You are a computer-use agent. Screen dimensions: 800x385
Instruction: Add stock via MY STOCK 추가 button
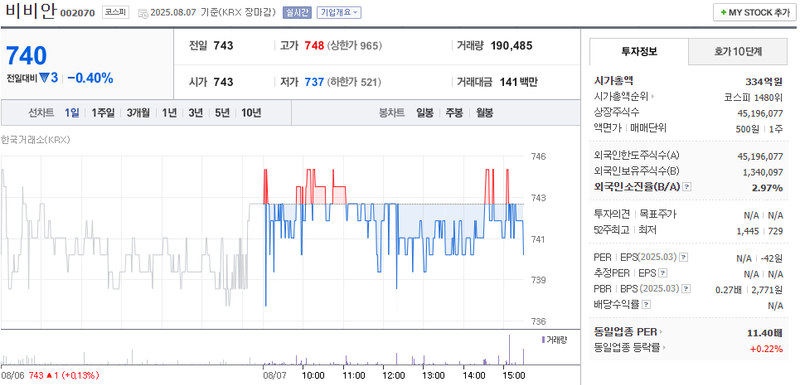pos(754,13)
